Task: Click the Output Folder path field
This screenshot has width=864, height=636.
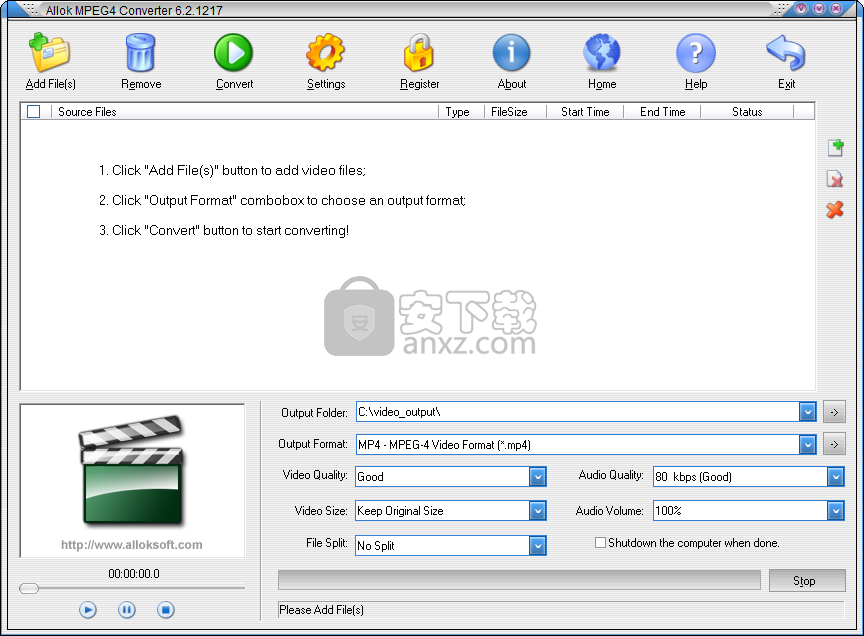Action: (577, 412)
